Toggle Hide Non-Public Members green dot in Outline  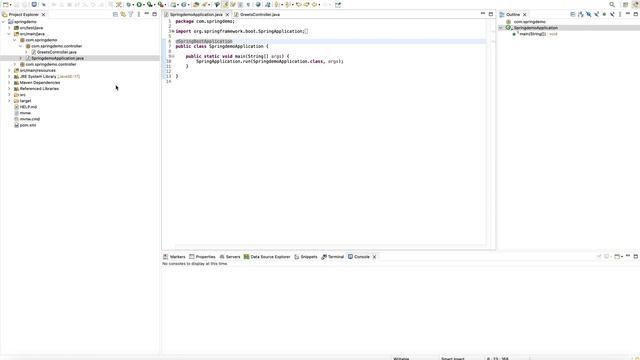point(604,14)
